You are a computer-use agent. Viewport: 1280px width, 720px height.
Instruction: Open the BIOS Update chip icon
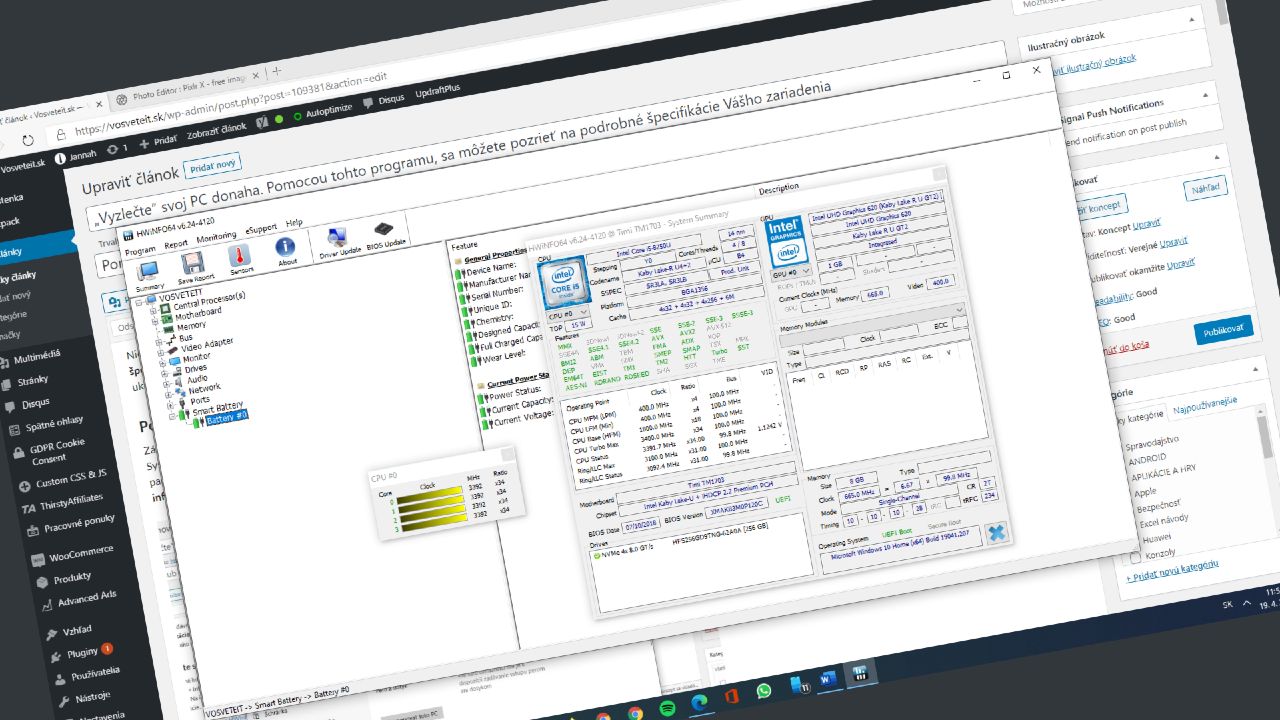pyautogui.click(x=383, y=230)
